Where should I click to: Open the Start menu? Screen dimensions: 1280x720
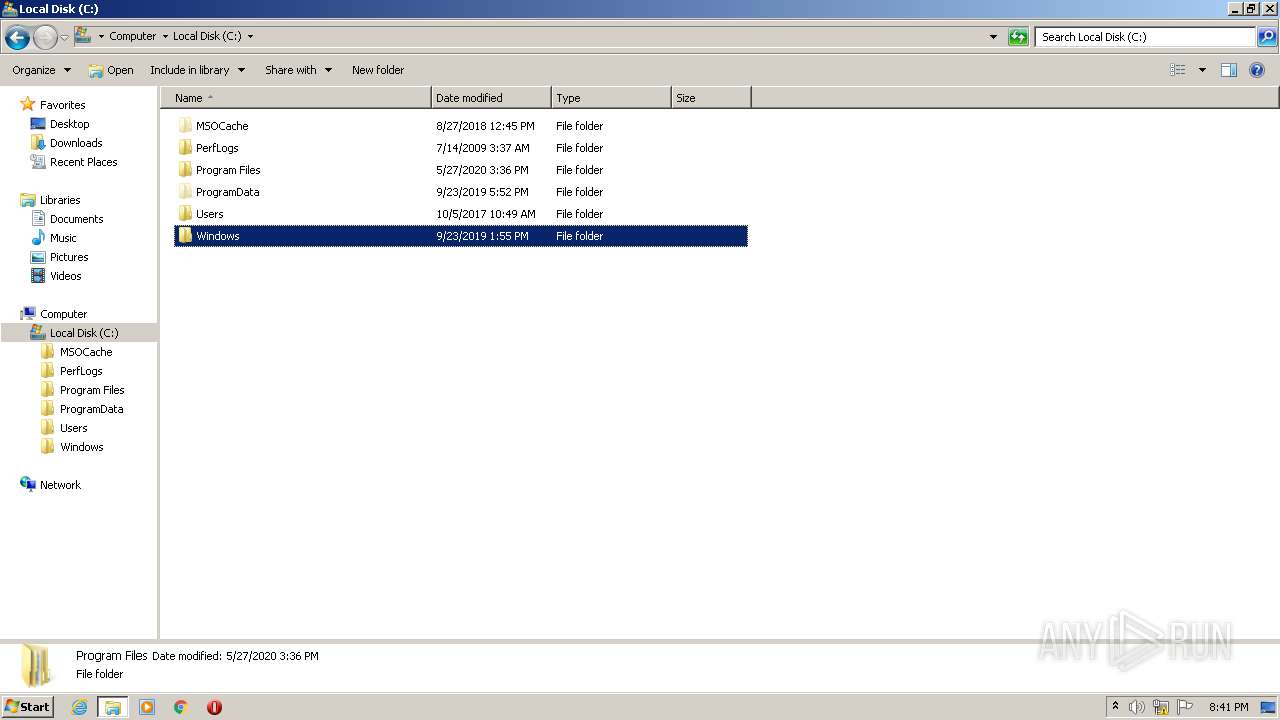point(27,707)
